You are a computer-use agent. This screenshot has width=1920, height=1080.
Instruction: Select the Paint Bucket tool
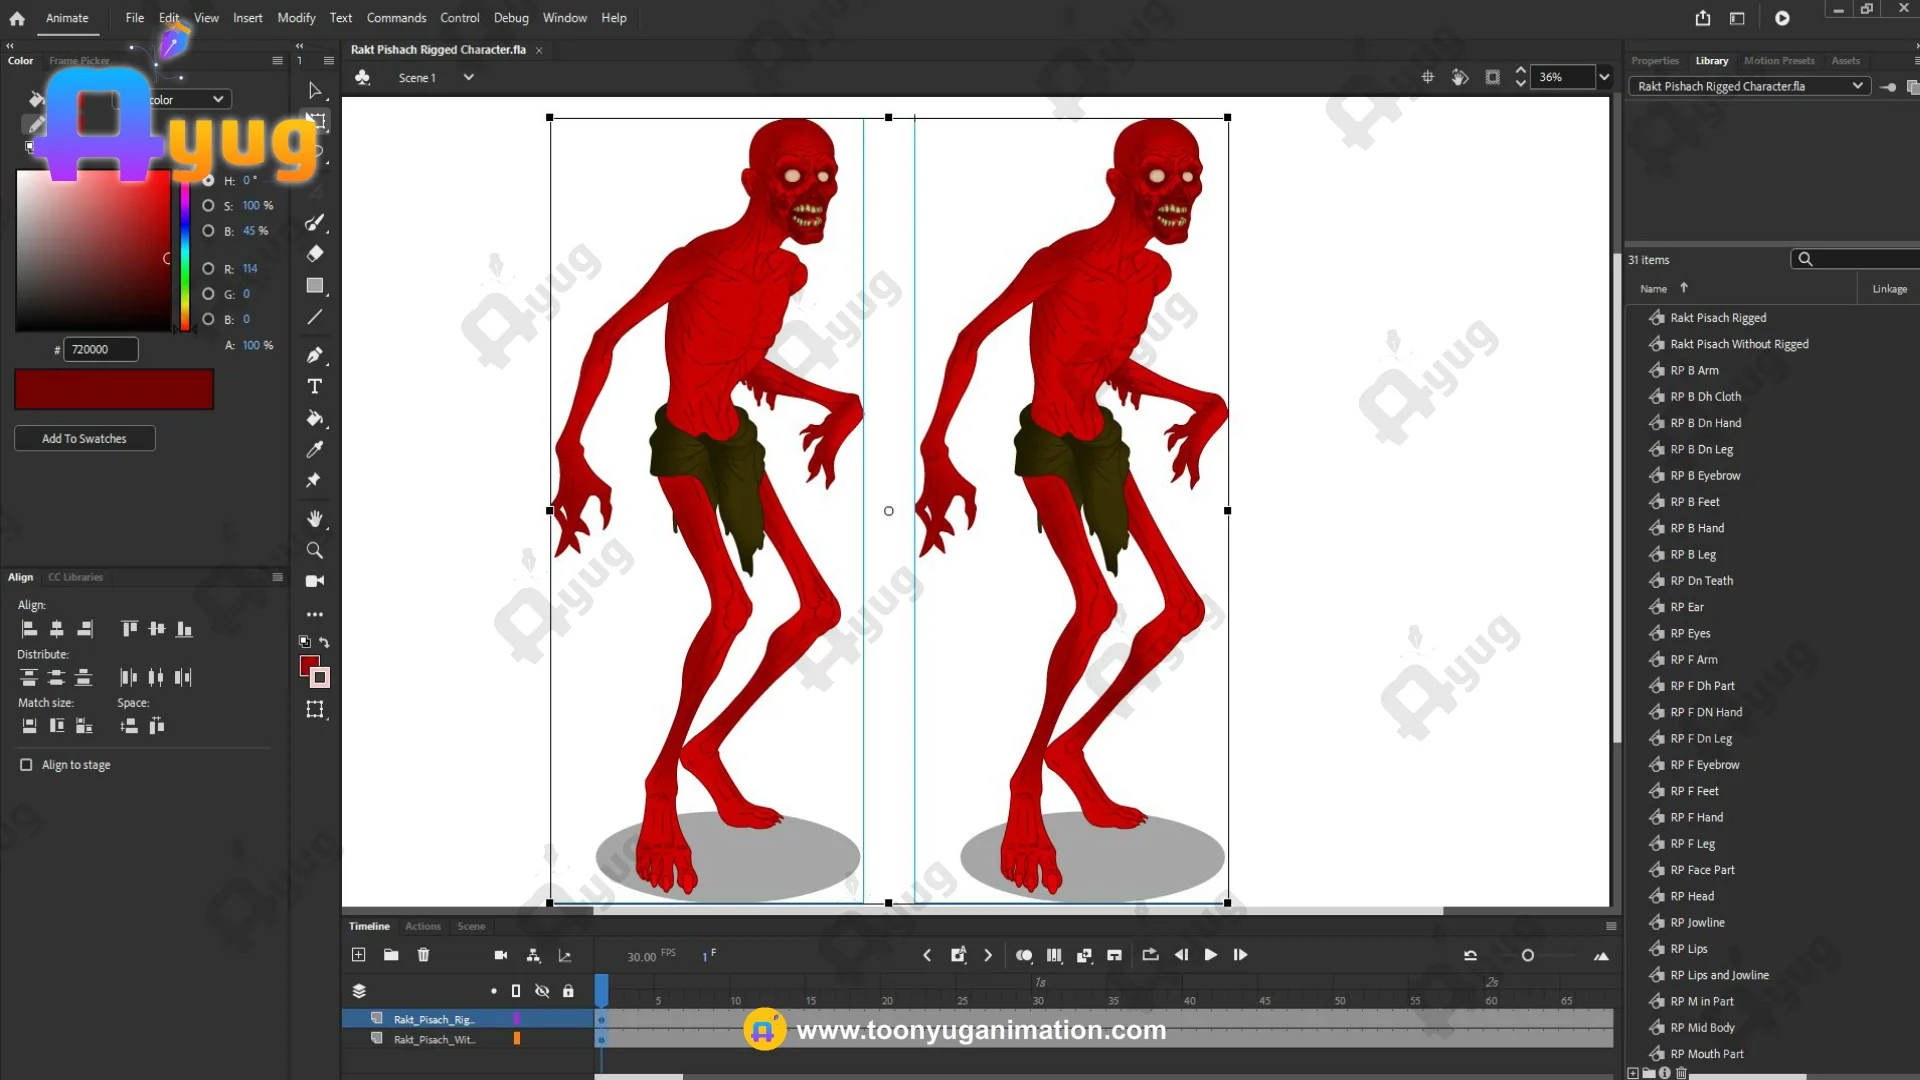coord(314,418)
